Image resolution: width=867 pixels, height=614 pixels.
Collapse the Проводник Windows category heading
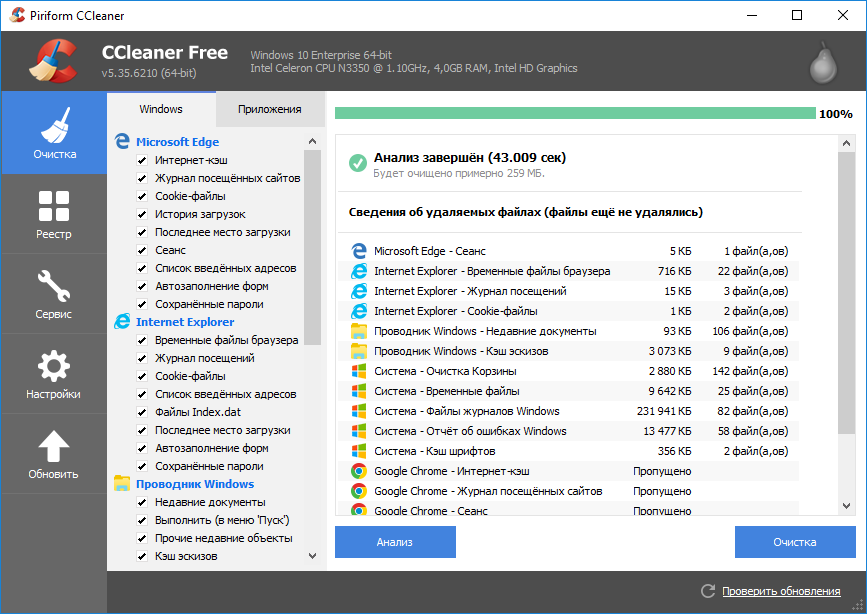[195, 483]
